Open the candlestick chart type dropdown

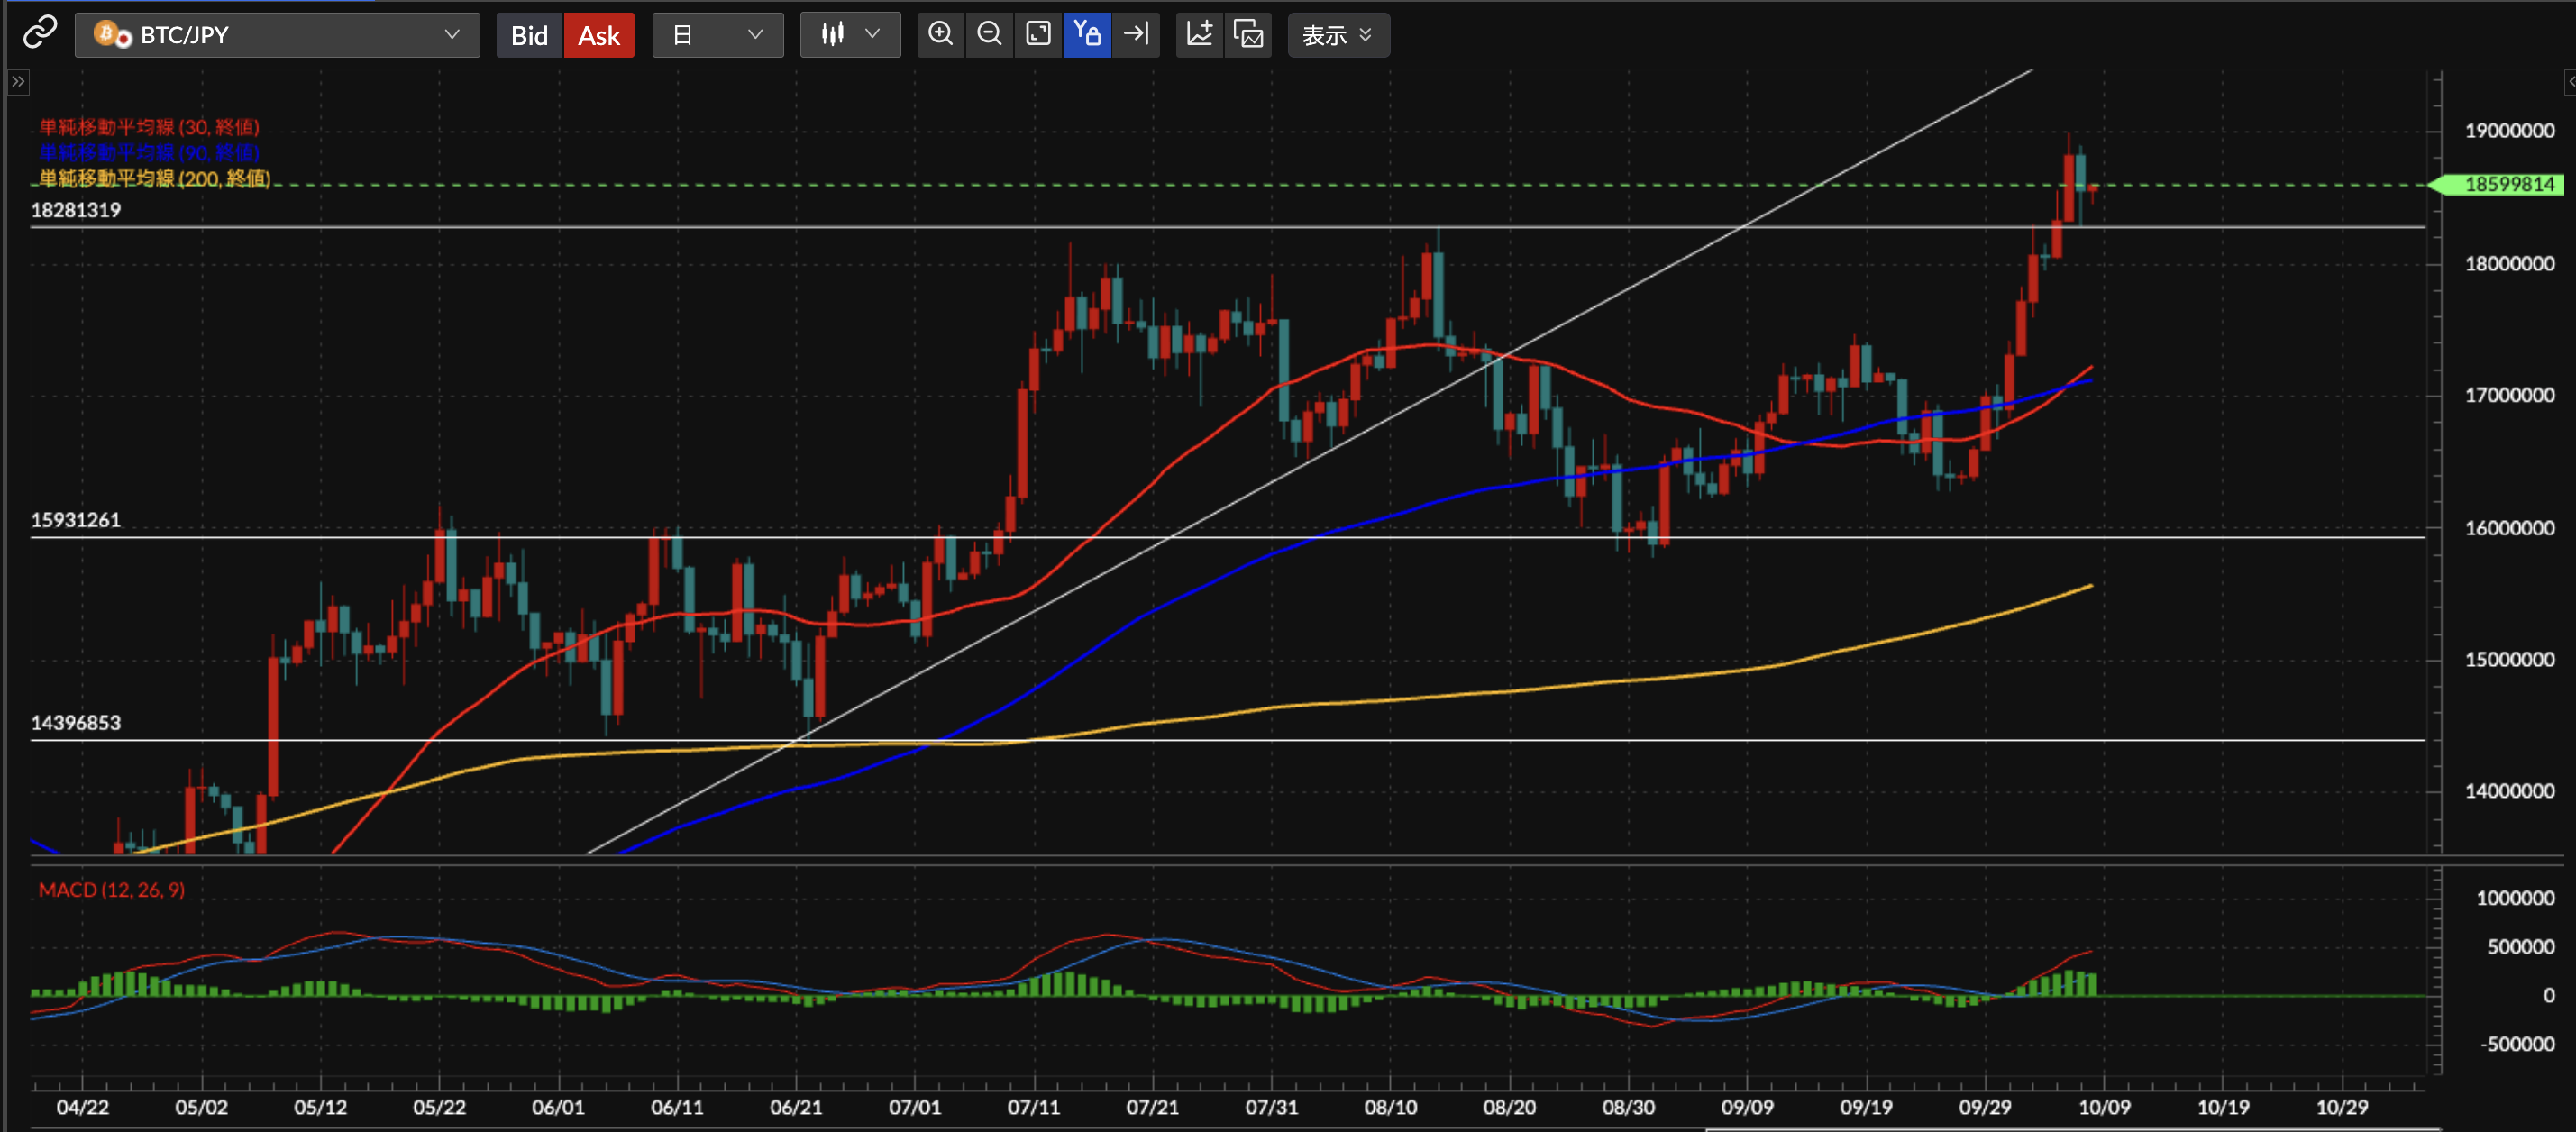pos(849,35)
